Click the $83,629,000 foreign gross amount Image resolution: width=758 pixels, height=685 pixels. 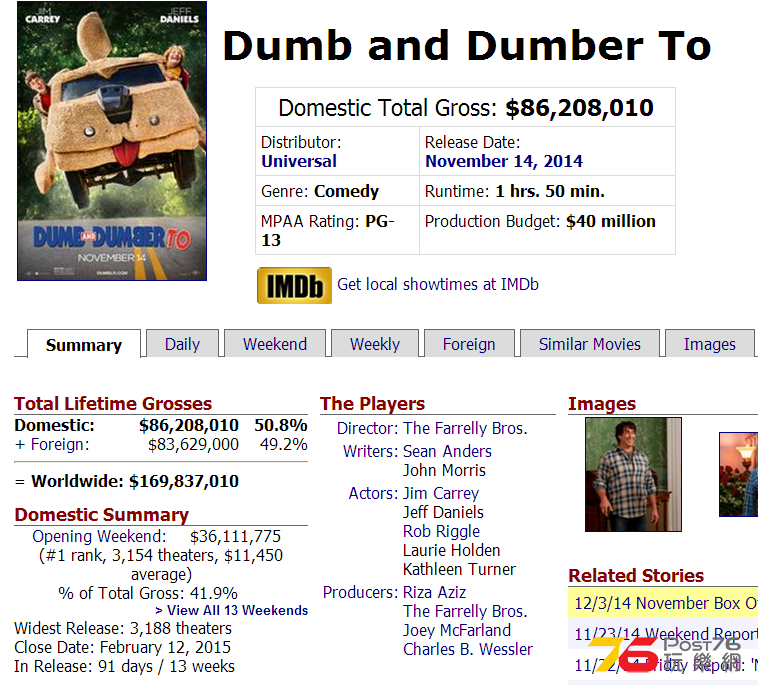[193, 444]
